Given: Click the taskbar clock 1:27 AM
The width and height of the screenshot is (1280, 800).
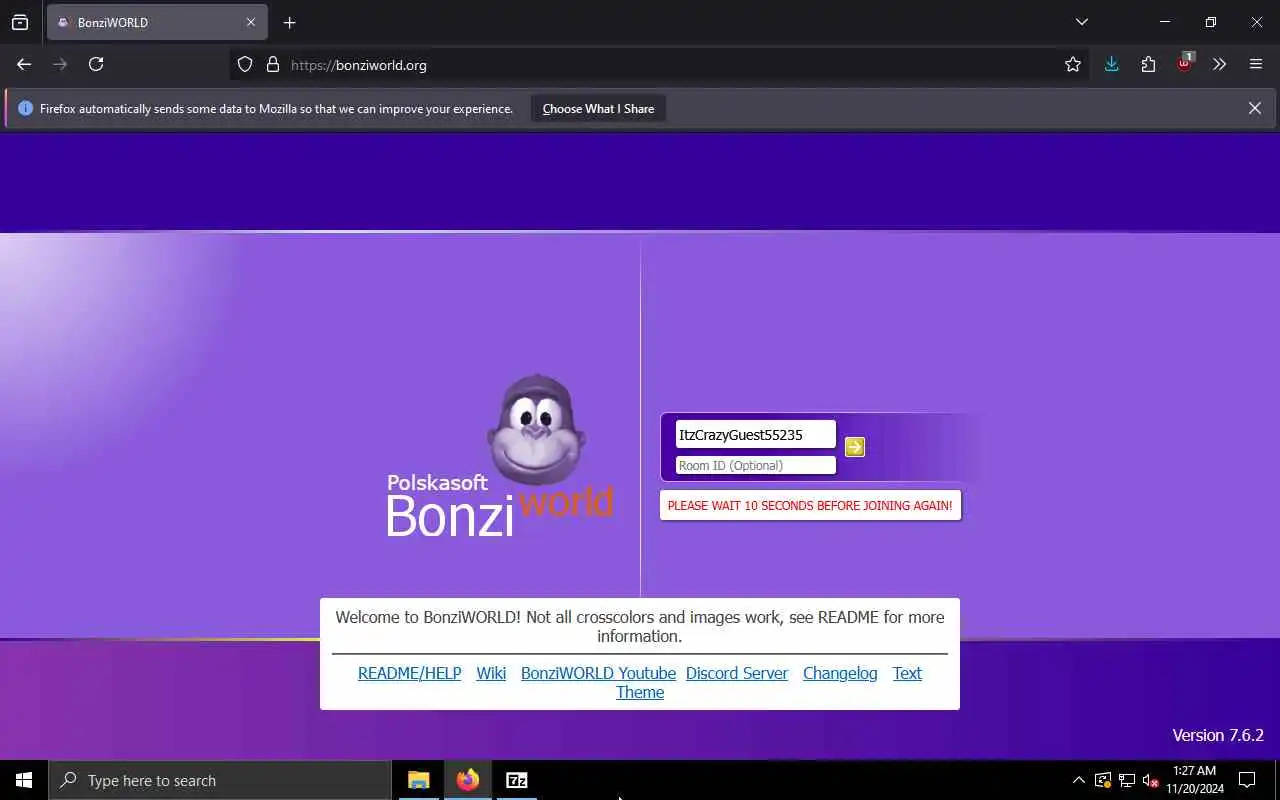Looking at the screenshot, I should tap(1194, 780).
